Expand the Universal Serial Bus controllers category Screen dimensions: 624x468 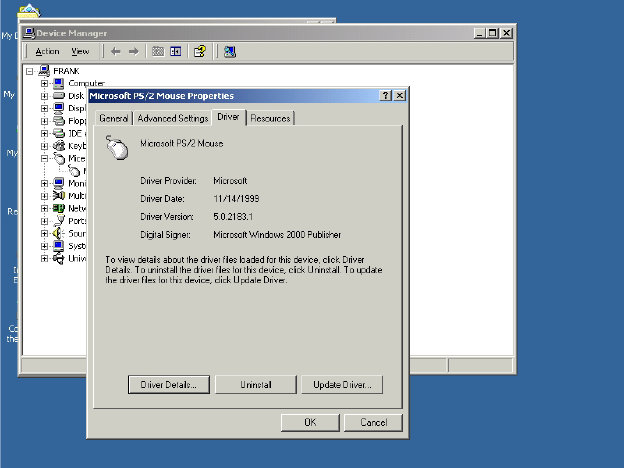[45, 258]
